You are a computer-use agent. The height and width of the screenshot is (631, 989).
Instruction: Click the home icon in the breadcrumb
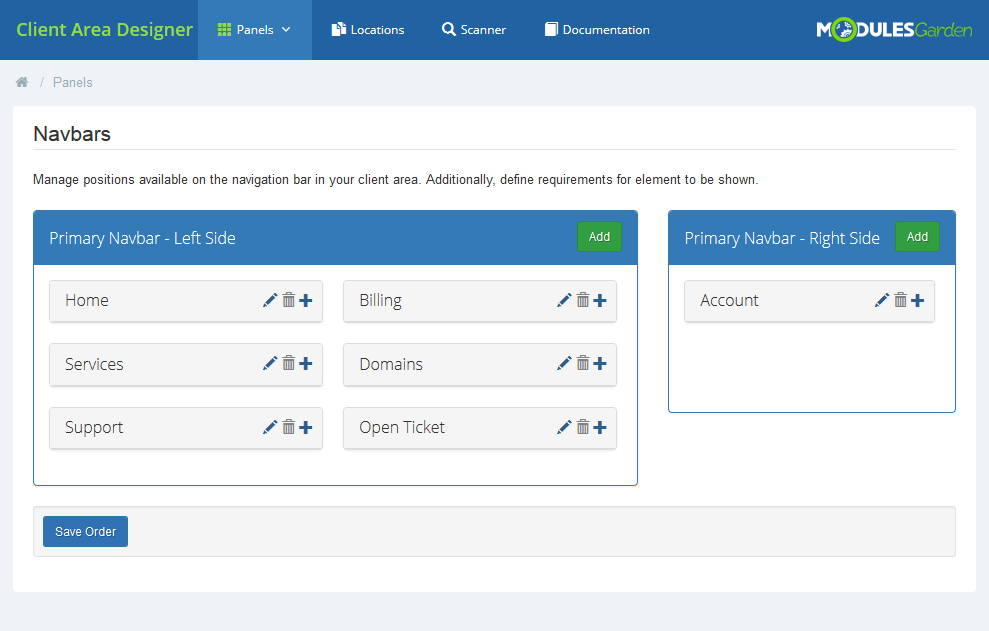coord(22,82)
